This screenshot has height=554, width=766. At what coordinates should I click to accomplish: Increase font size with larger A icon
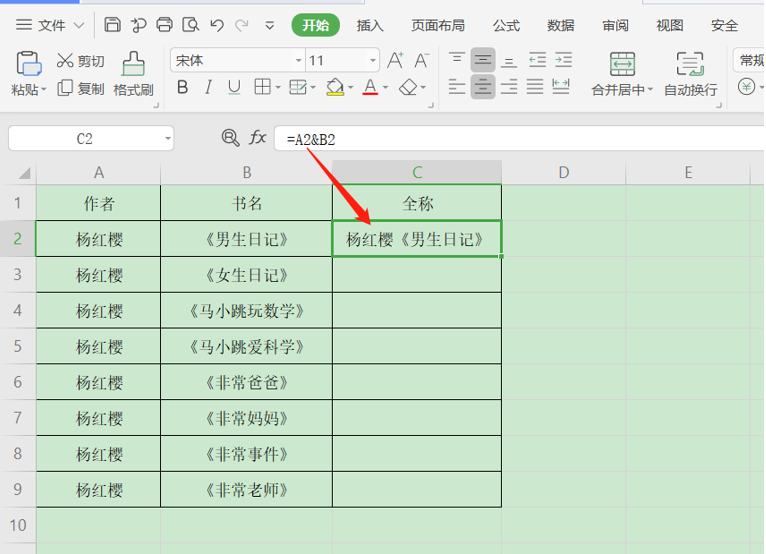click(x=395, y=60)
